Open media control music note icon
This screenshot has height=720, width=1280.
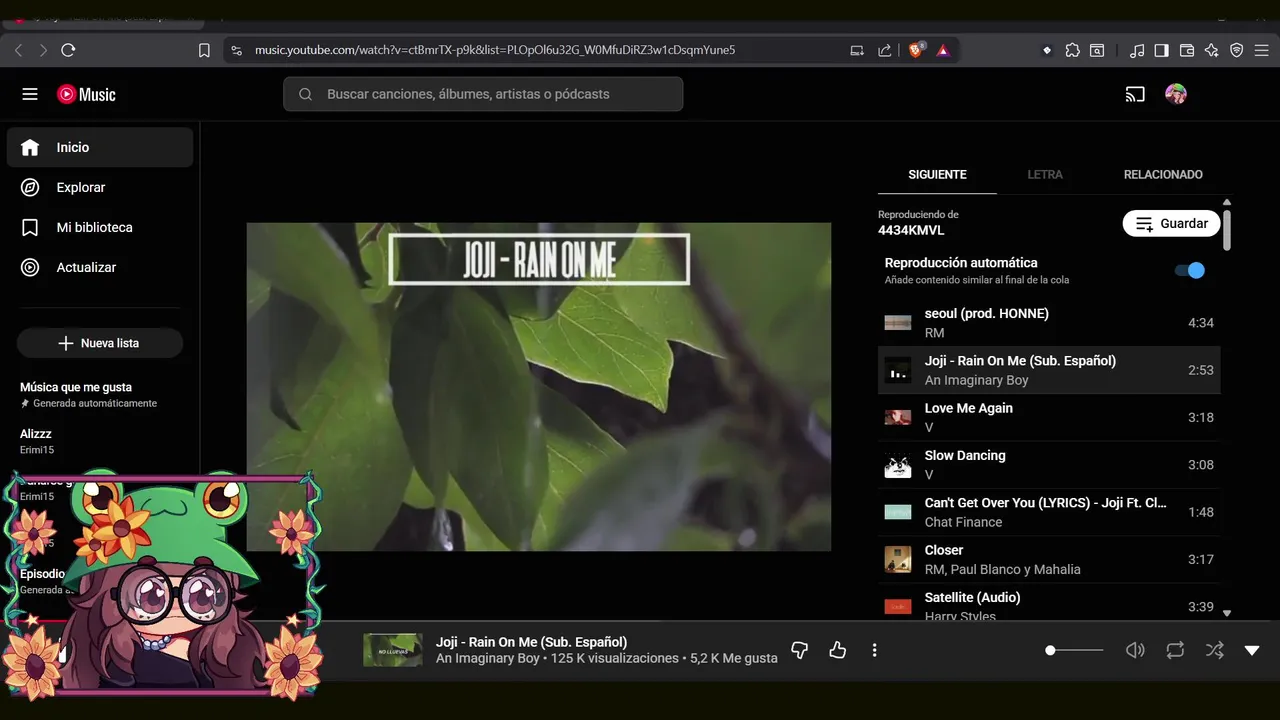click(1137, 50)
